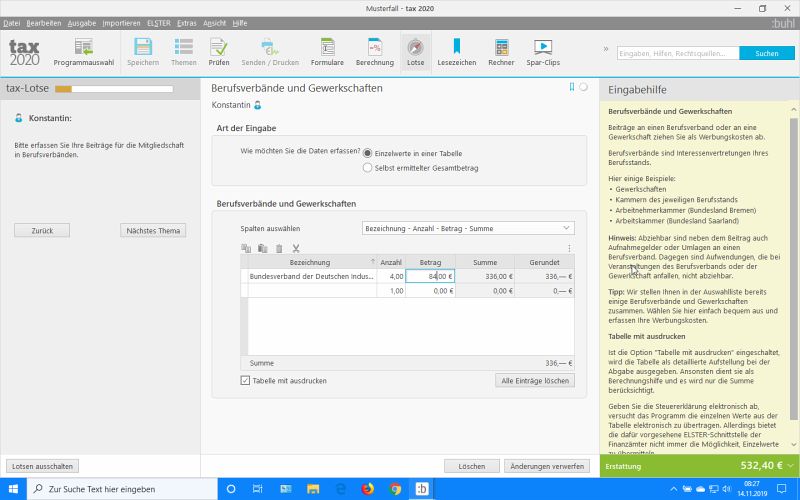This screenshot has height=500, width=800.
Task: Select 'Selbst ermittelter Gesamtbetrag' radio option
Action: click(368, 168)
